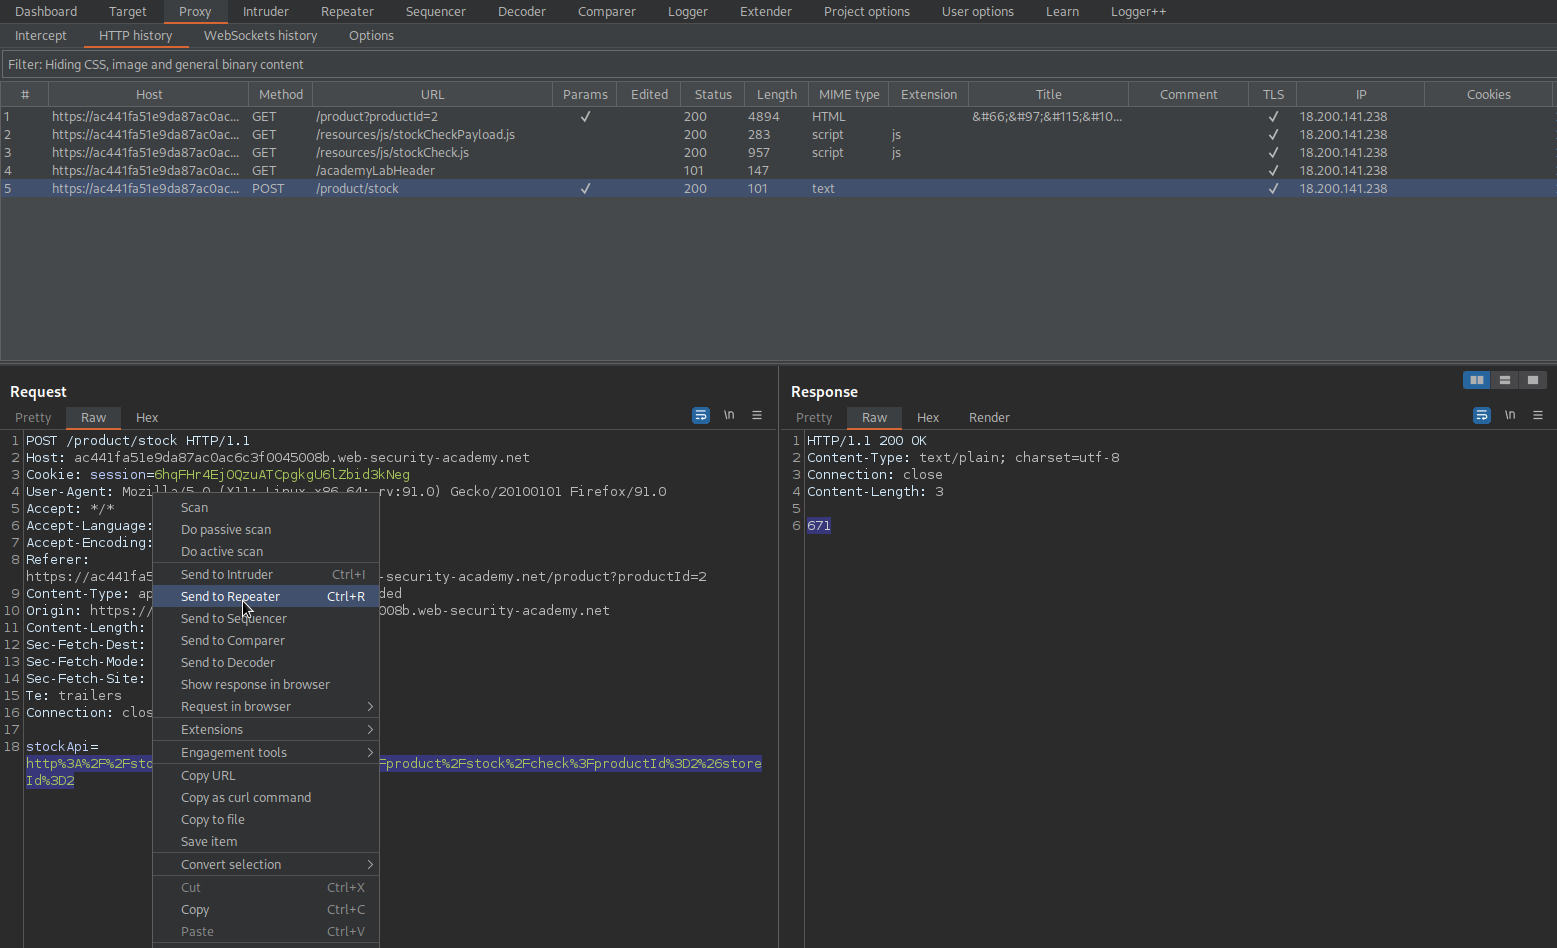Click Scan in context menu
The height and width of the screenshot is (948, 1557).
(266, 507)
